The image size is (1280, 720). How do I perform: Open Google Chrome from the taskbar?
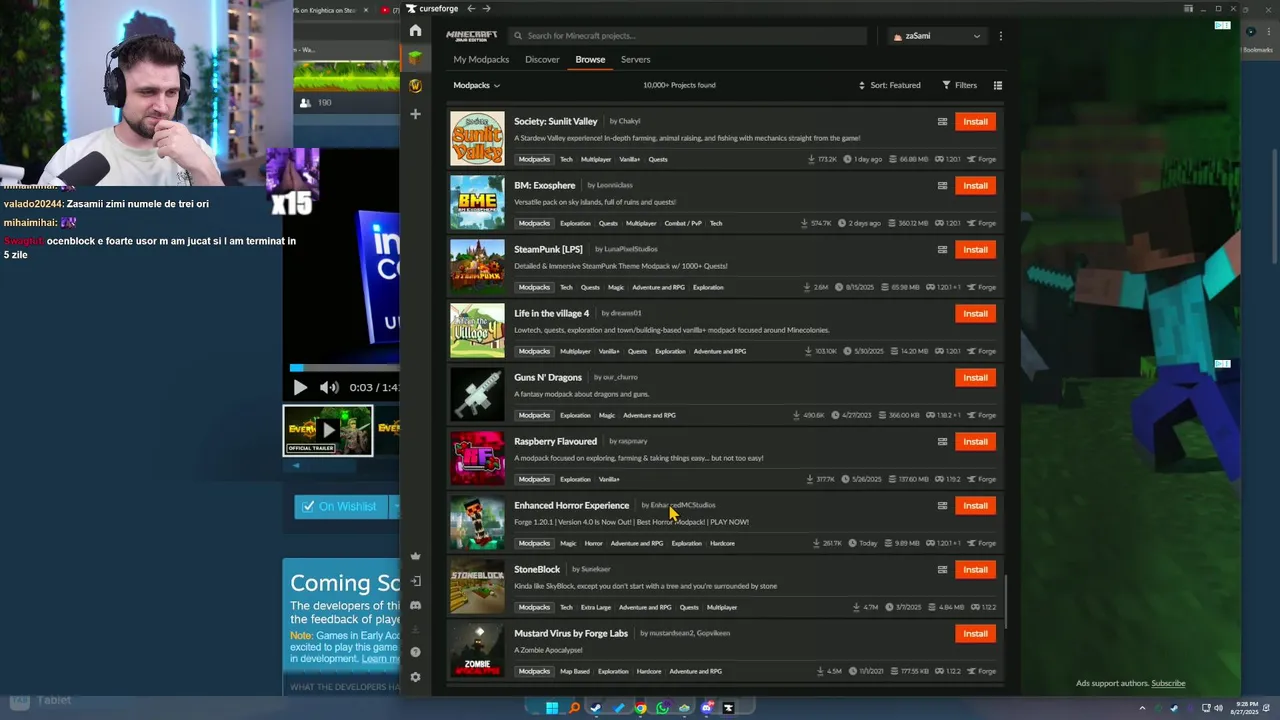coord(640,708)
